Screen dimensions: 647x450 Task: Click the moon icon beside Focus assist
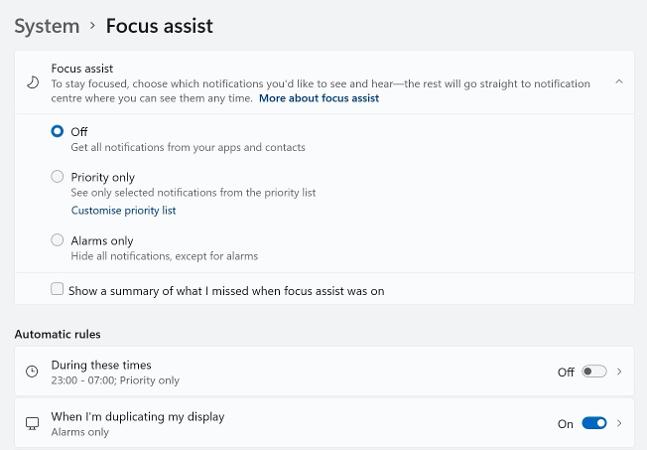point(33,82)
